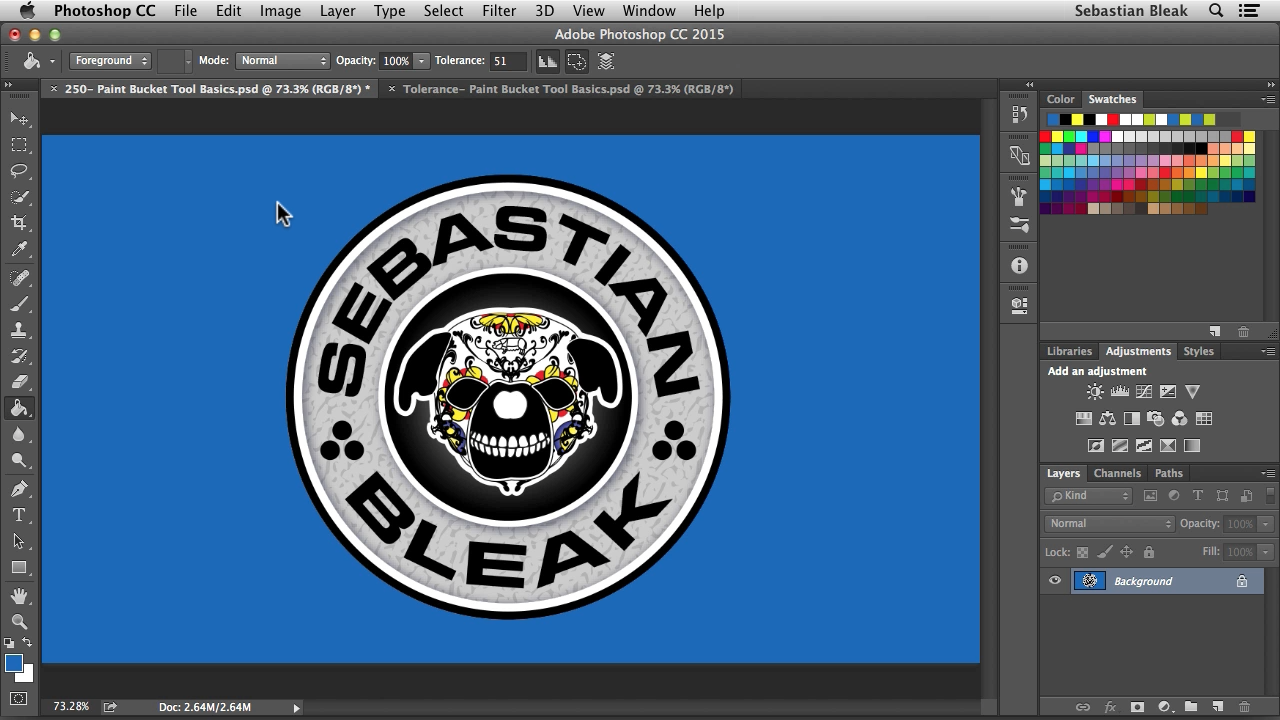Select the Pen tool
Viewport: 1280px width, 720px height.
[x=19, y=489]
